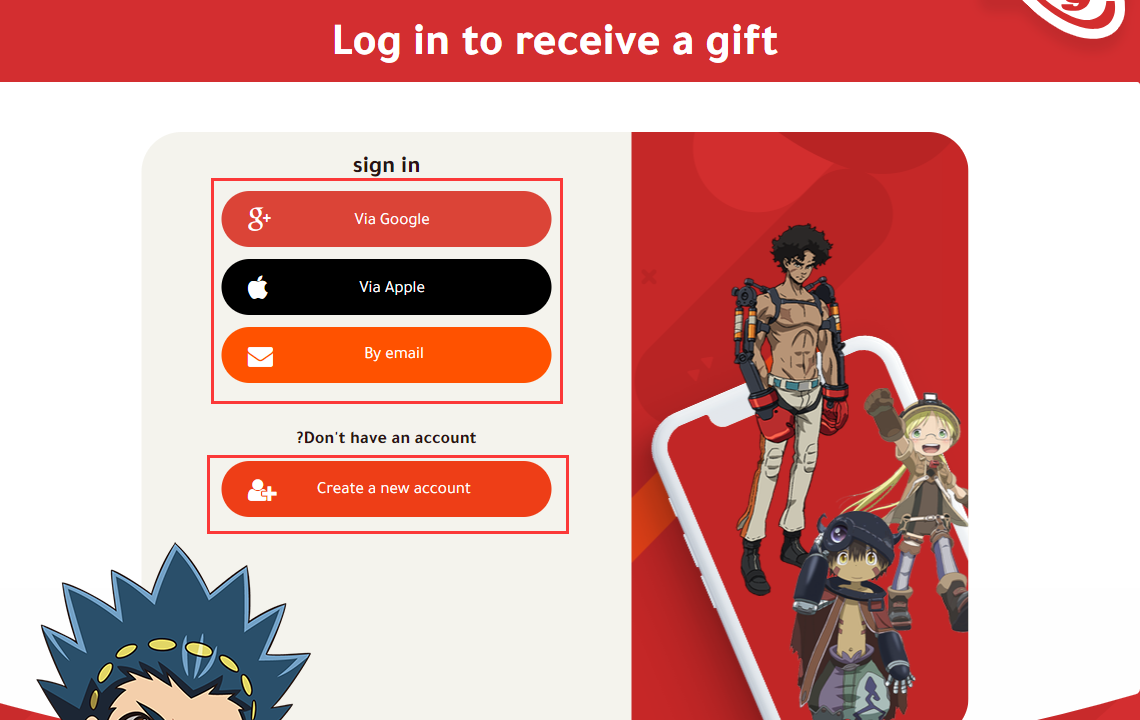This screenshot has height=720, width=1140.
Task: Click the add-user account icon
Action: 262,490
